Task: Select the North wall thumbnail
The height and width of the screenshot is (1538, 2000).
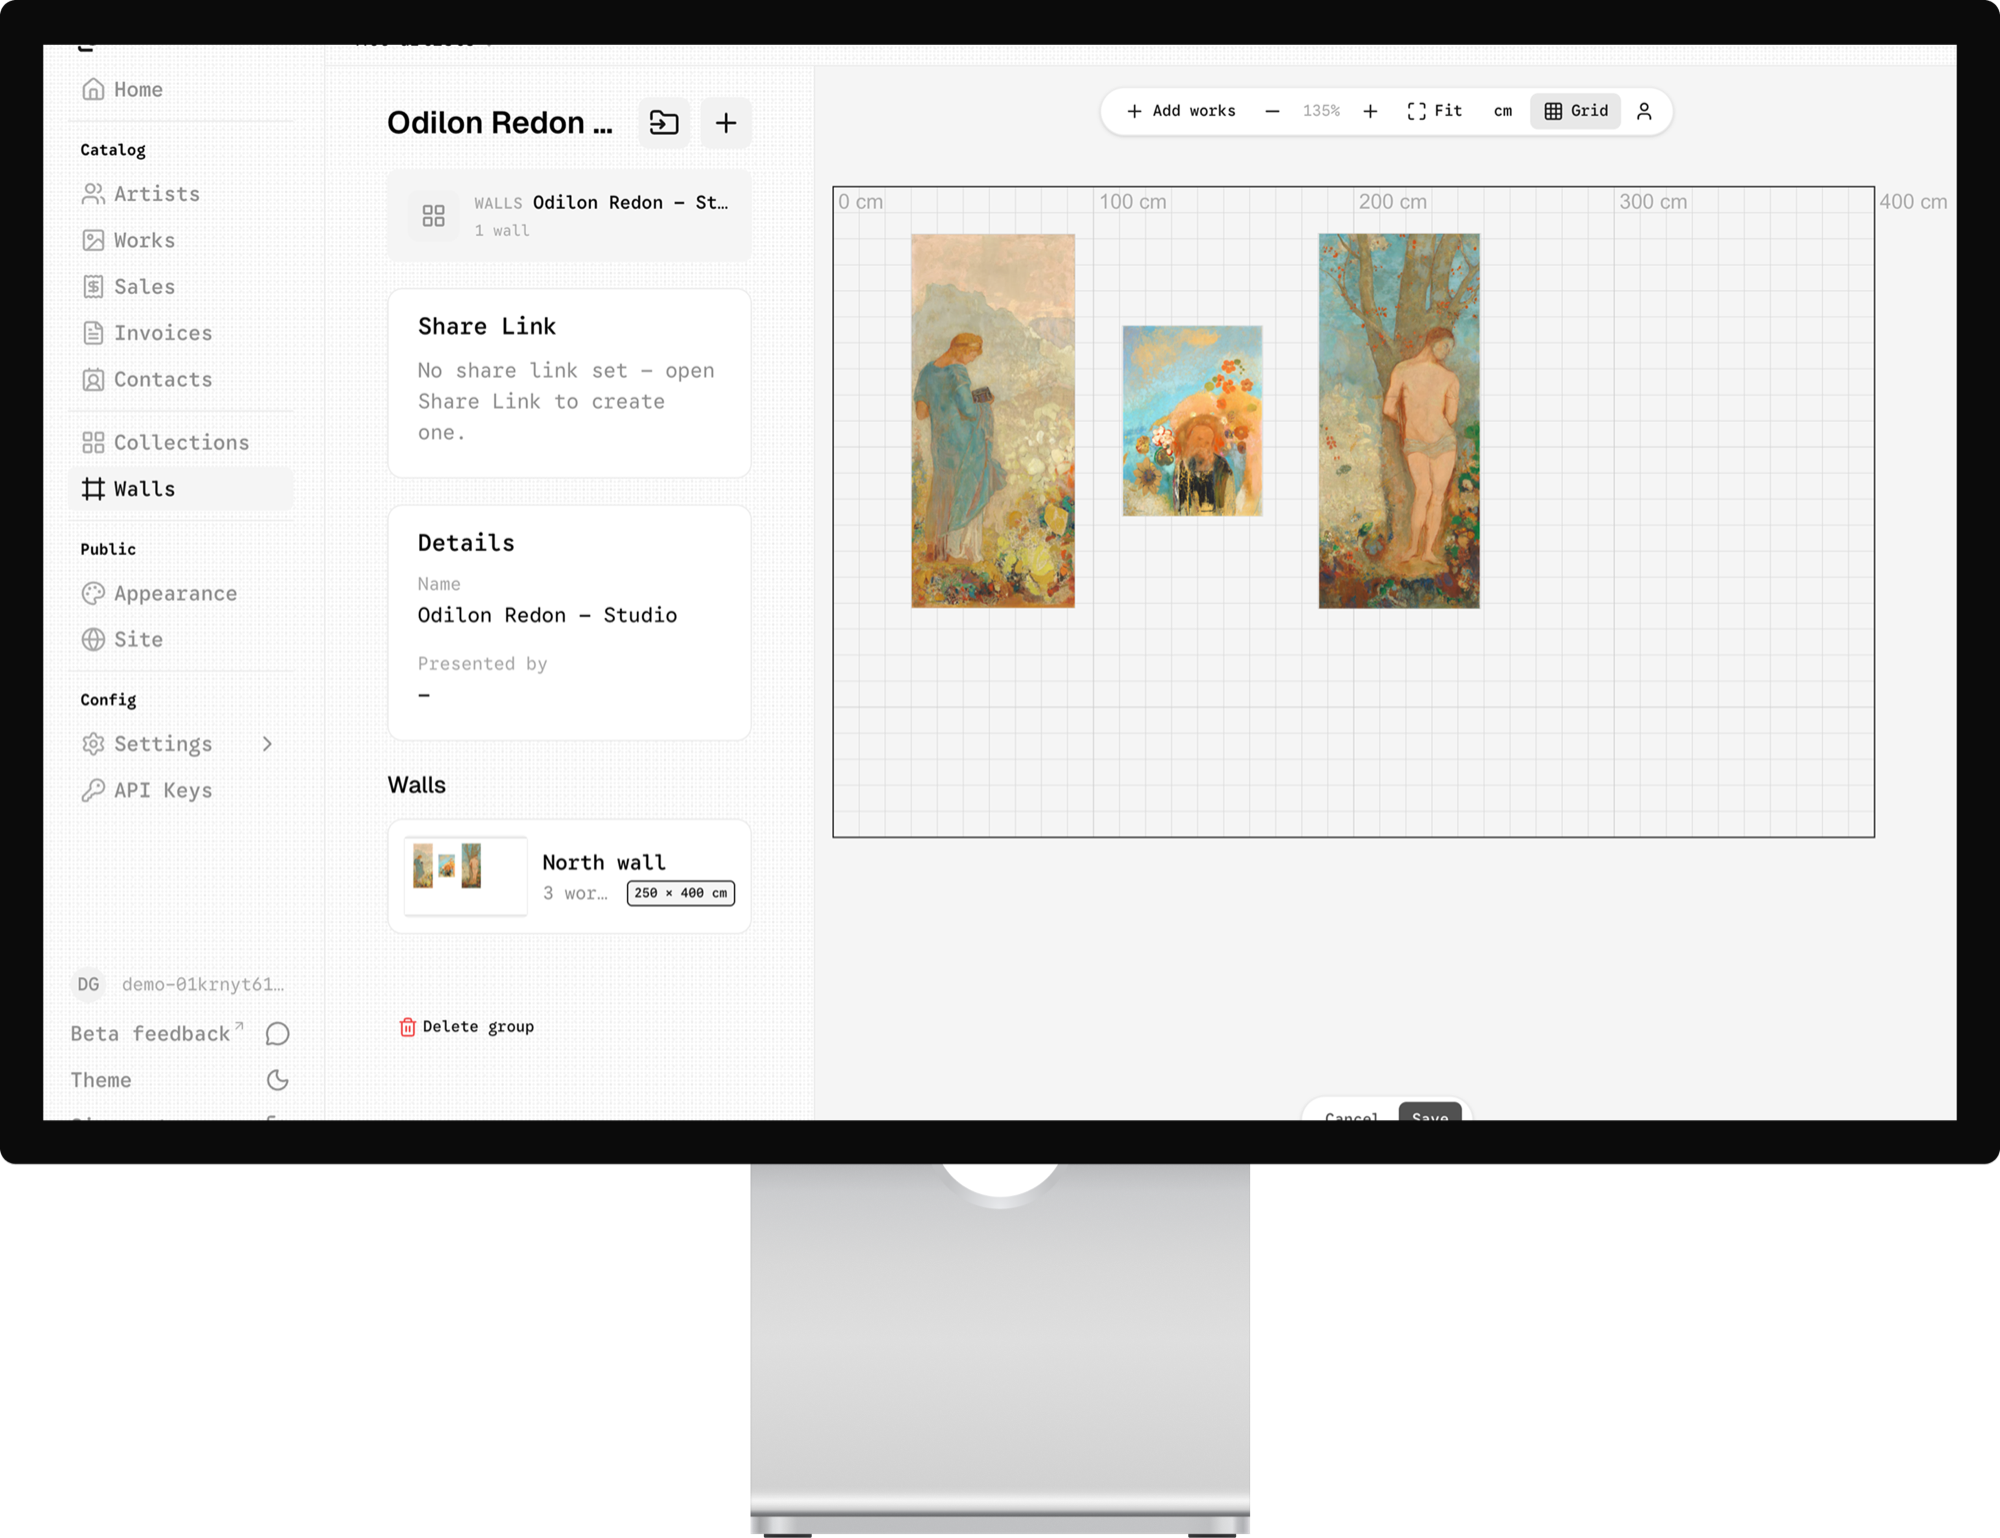Action: tap(465, 876)
